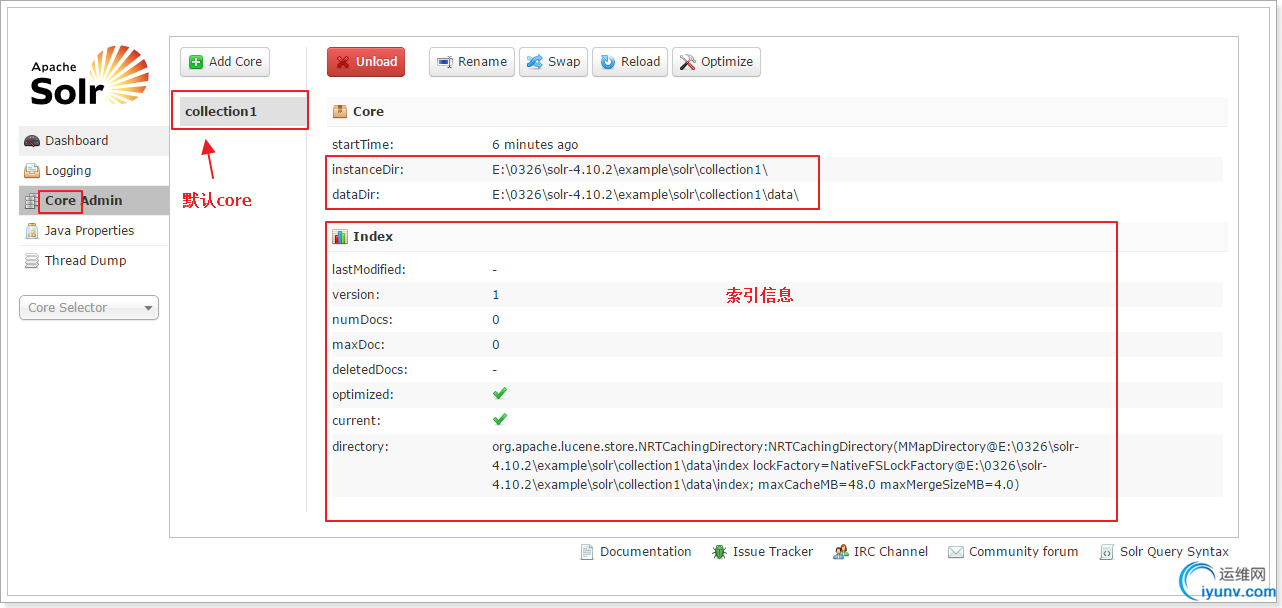Screen dimensions: 1282x608
Task: Click the current label
Action: [356, 421]
